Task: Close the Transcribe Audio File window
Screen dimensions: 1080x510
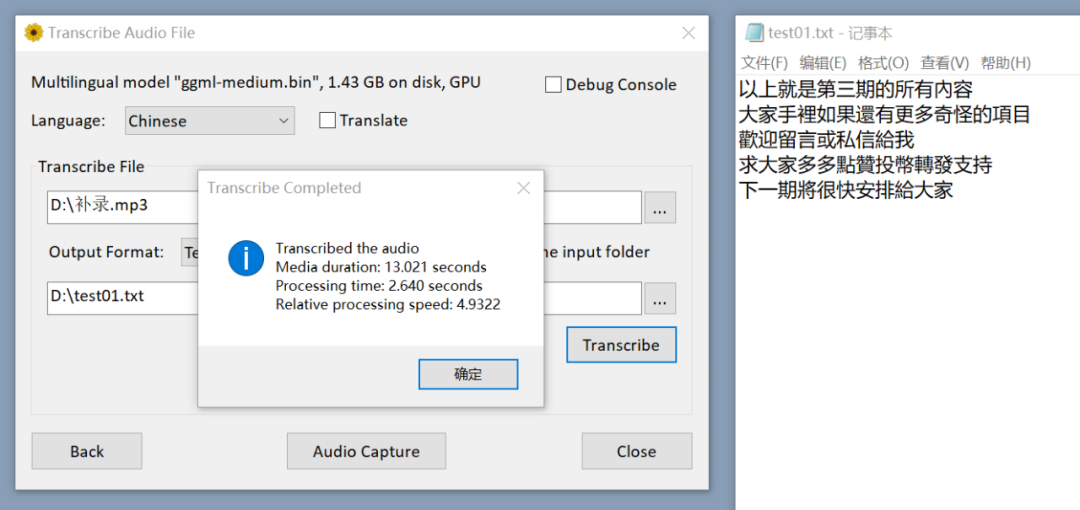Action: point(688,33)
